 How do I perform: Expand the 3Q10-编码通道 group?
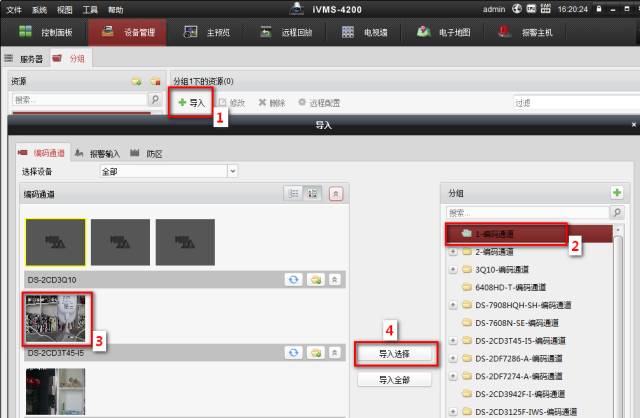[454, 269]
